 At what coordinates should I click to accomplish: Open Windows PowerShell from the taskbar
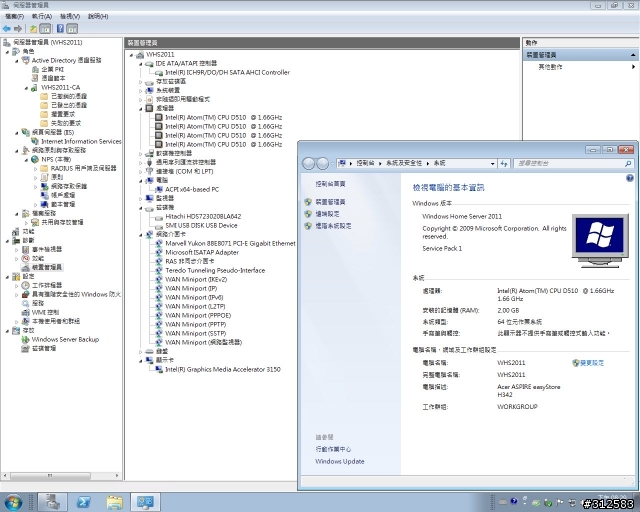84,502
